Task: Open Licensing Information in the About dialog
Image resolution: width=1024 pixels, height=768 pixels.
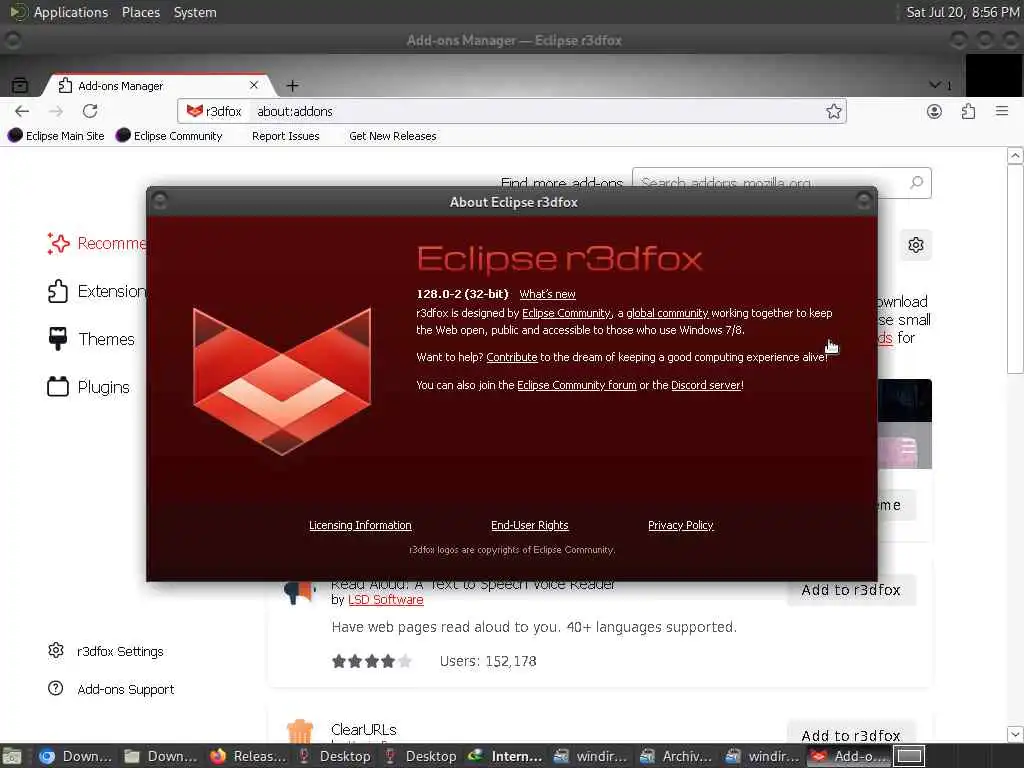Action: (x=360, y=525)
